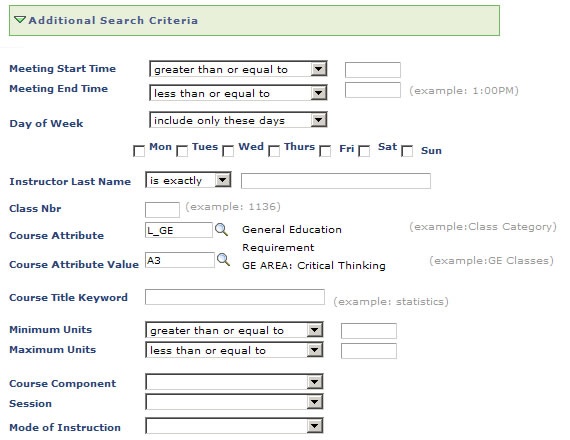Collapse the Additional Search Criteria section
The image size is (570, 440).
20,19
